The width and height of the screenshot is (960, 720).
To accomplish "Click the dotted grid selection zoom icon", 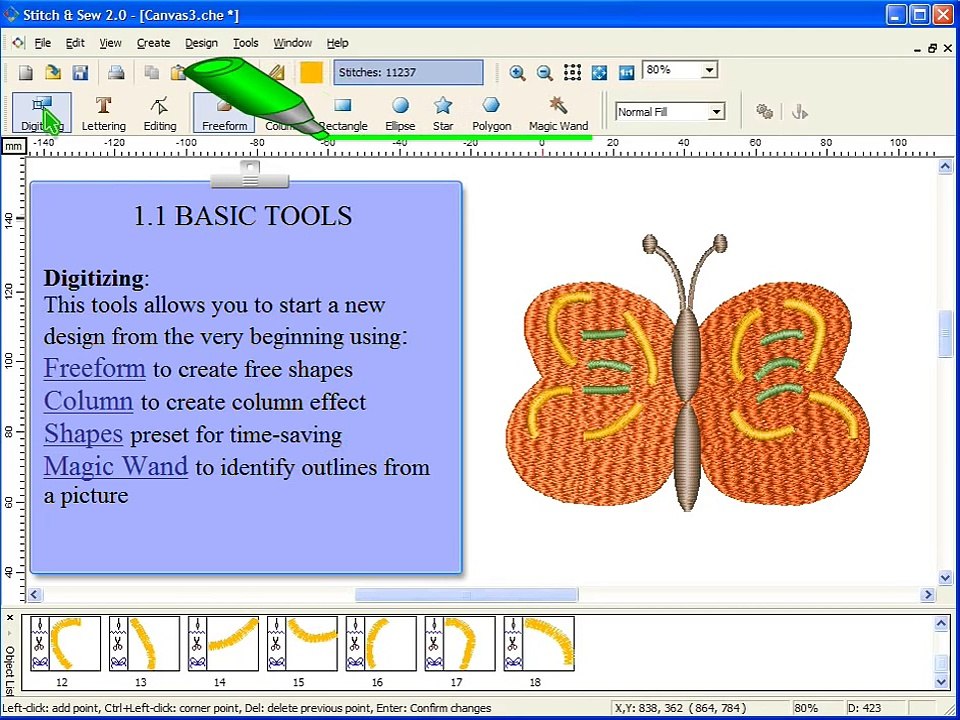I will point(572,72).
